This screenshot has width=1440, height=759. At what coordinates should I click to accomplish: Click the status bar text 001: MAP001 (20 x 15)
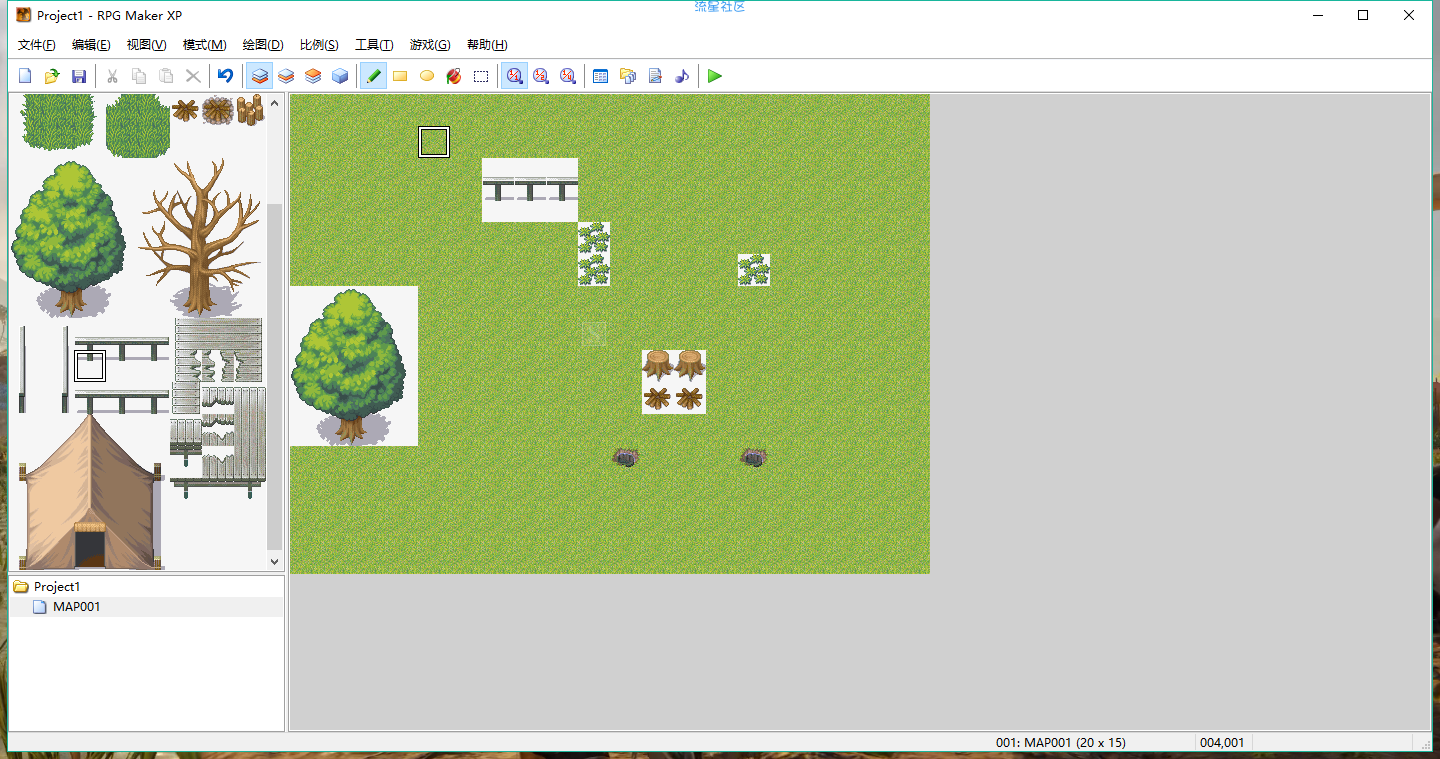[1061, 743]
